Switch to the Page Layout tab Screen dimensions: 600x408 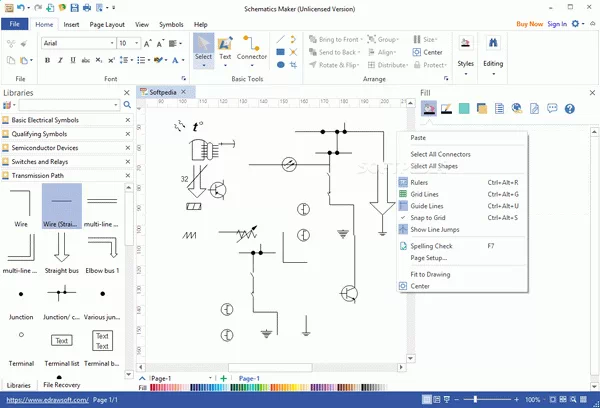pos(107,24)
